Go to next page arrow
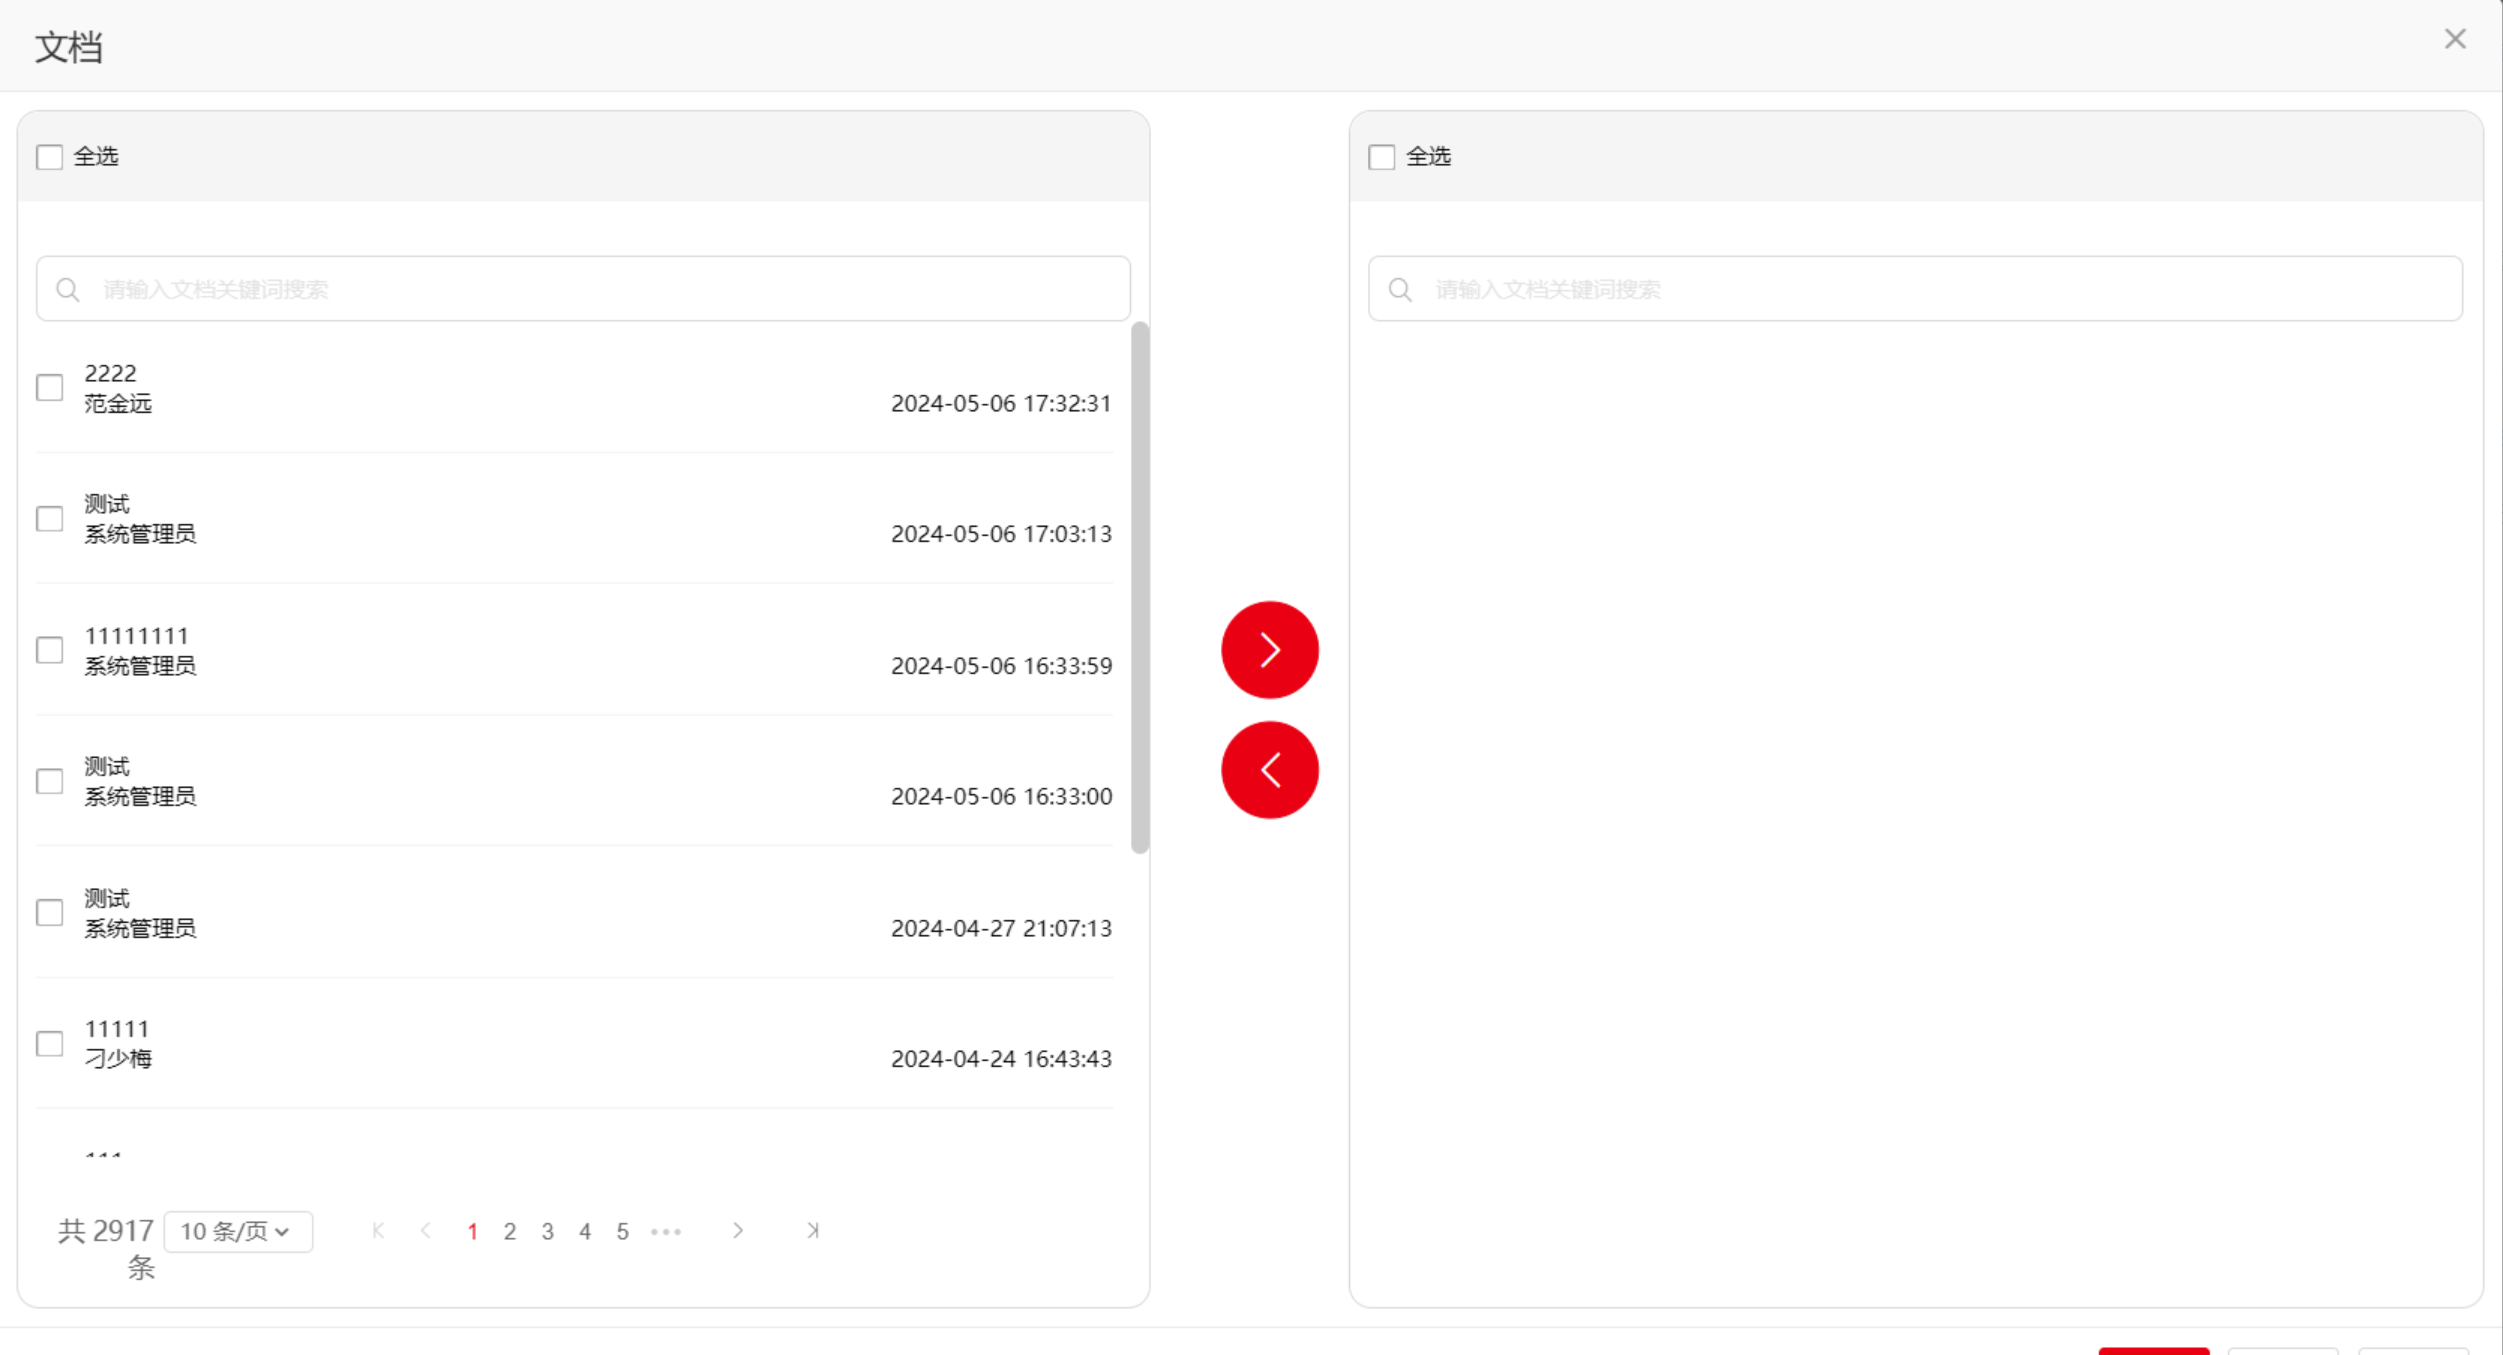This screenshot has width=2503, height=1355. click(x=738, y=1231)
